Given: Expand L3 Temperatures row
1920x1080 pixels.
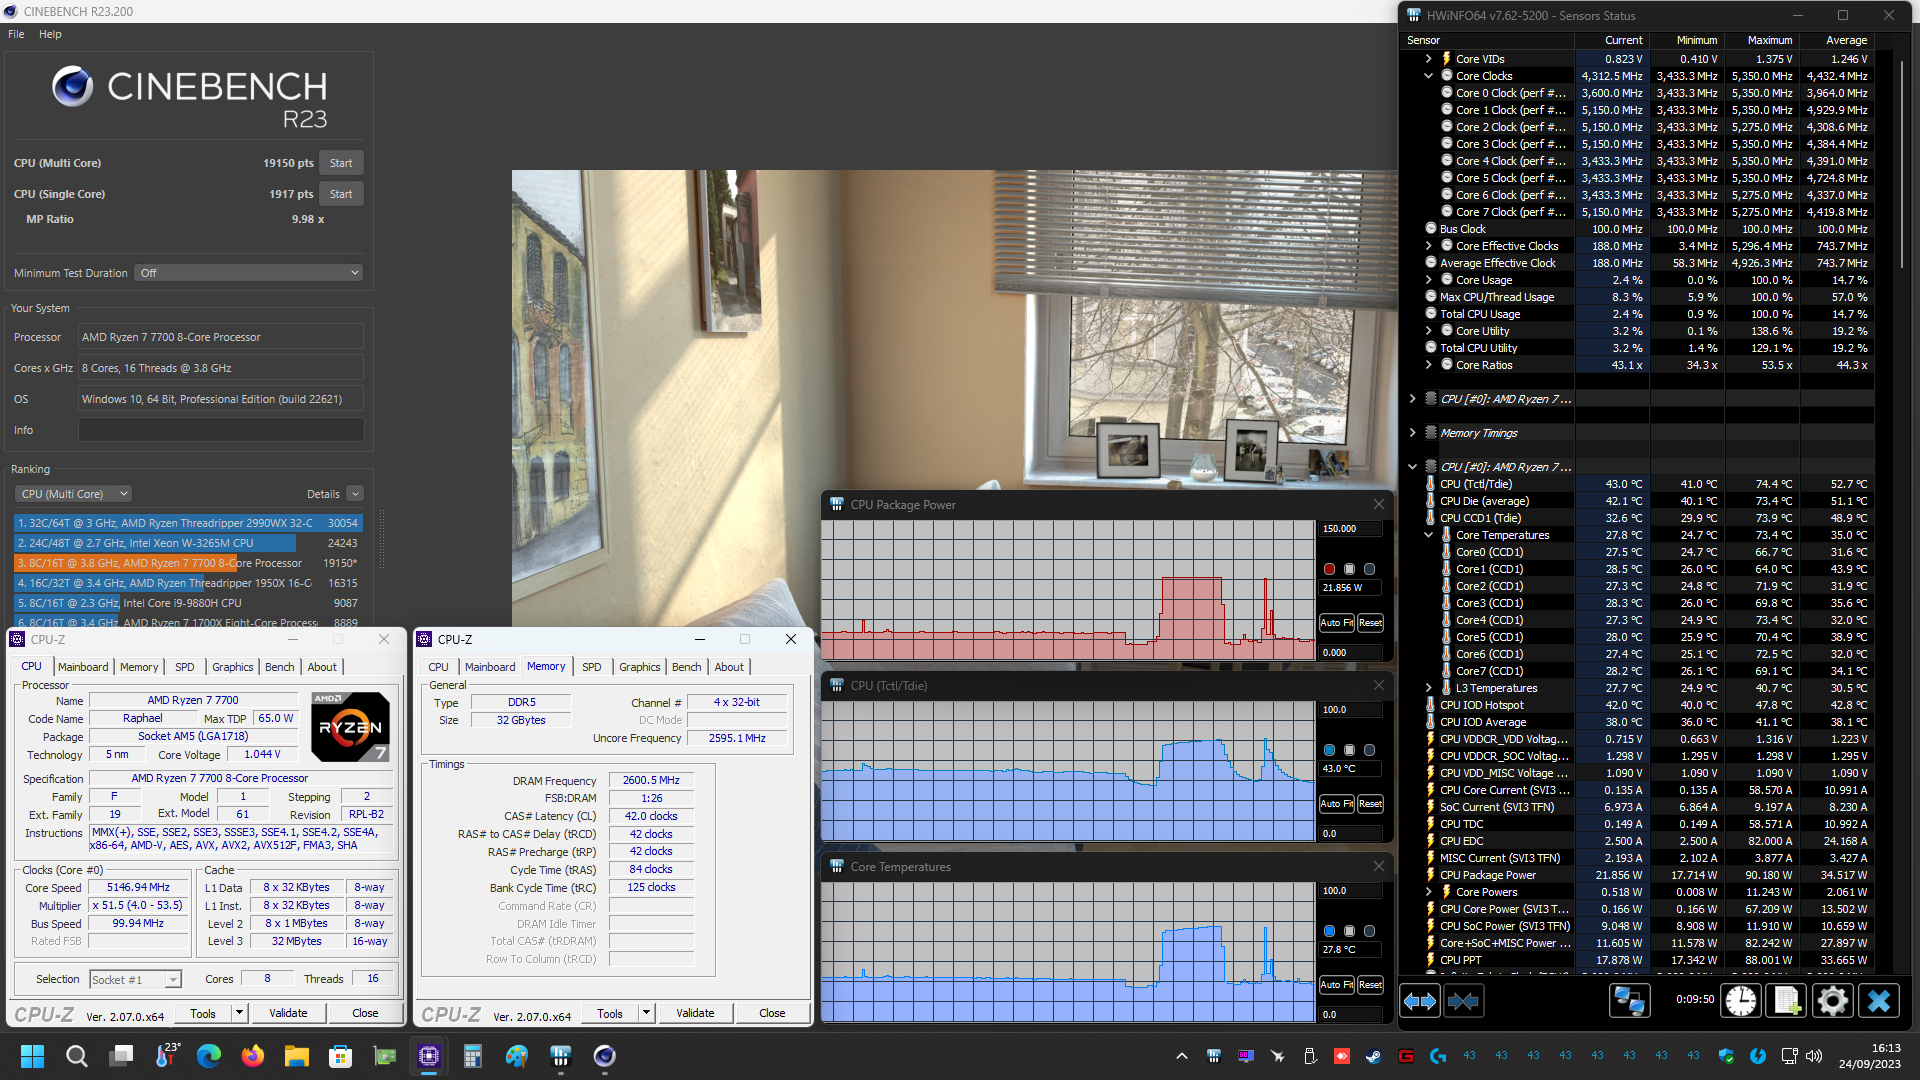Looking at the screenshot, I should point(1429,688).
